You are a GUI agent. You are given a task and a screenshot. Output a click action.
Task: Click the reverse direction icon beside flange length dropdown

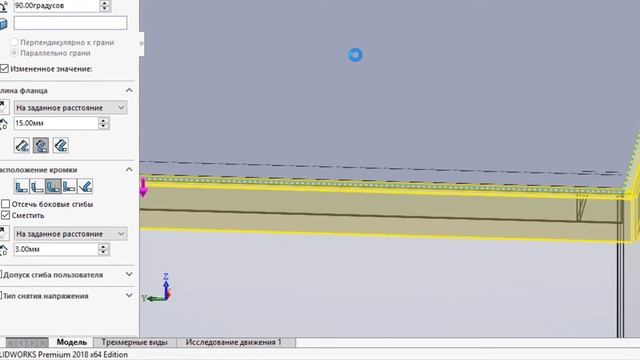(x=3, y=107)
